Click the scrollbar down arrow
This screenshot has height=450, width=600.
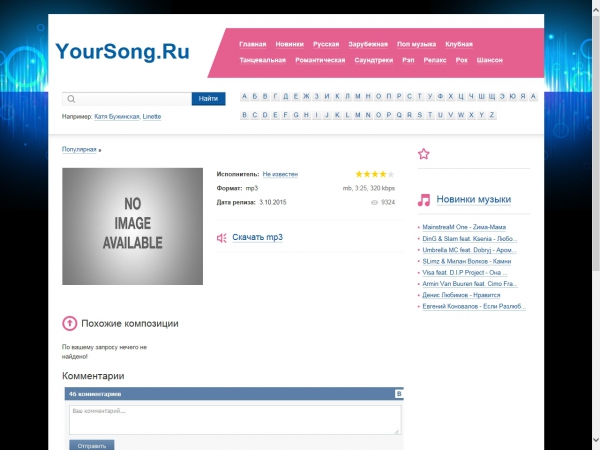click(596, 440)
